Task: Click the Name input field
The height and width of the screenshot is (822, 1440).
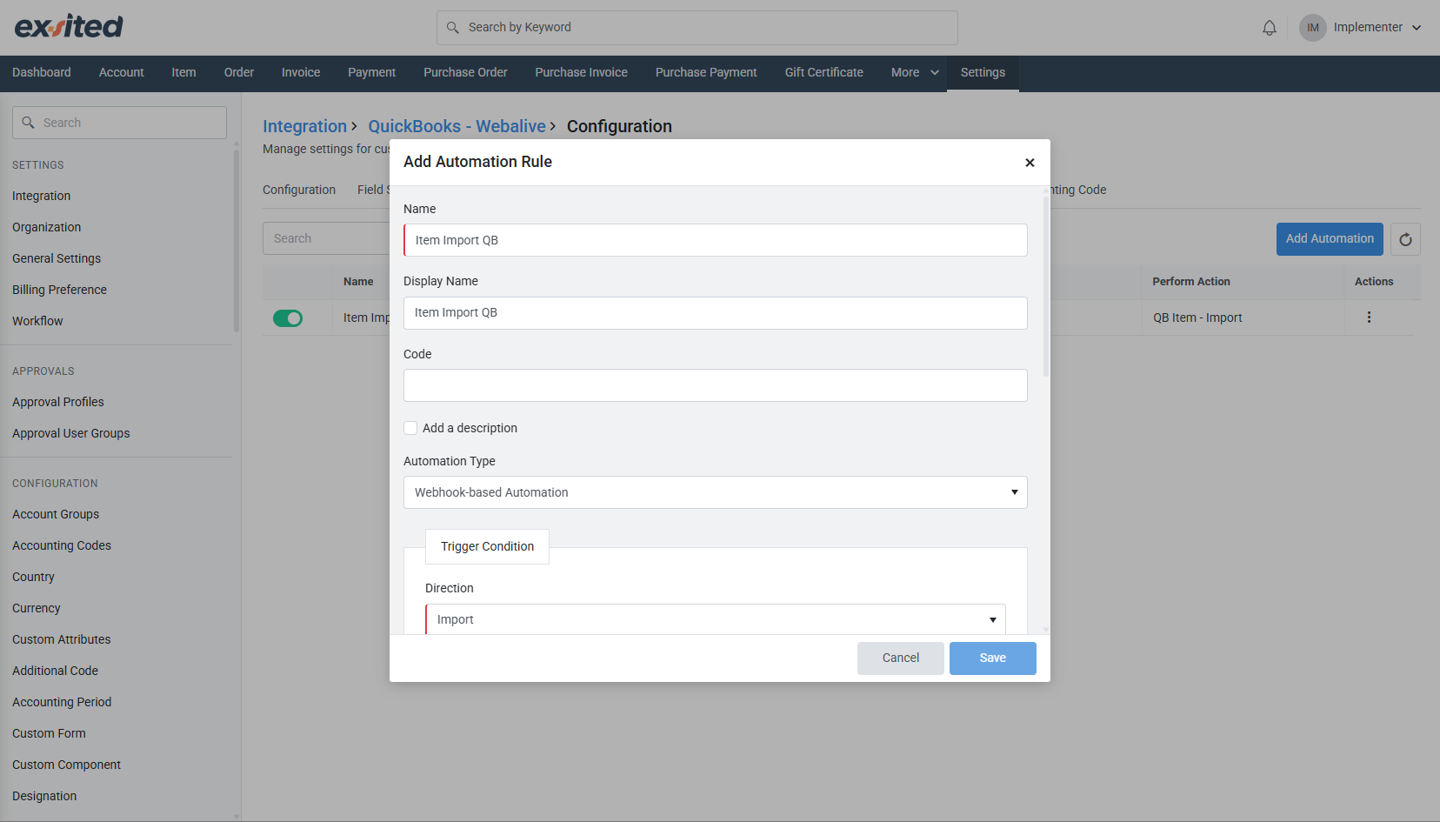Action: point(715,240)
